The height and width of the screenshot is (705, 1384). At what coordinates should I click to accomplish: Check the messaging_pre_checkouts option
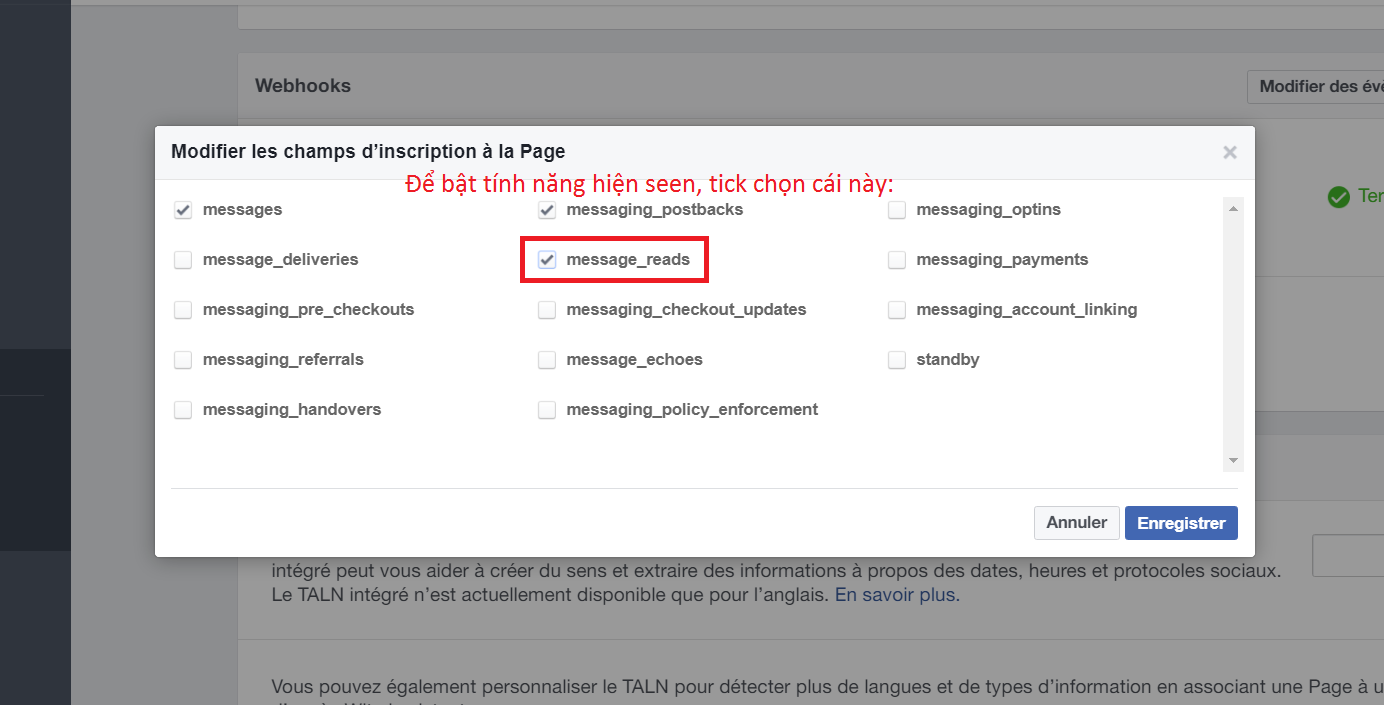(183, 310)
